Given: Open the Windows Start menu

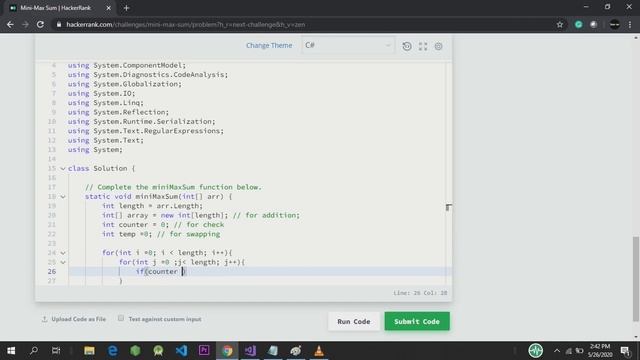Looking at the screenshot, I should click(11, 351).
